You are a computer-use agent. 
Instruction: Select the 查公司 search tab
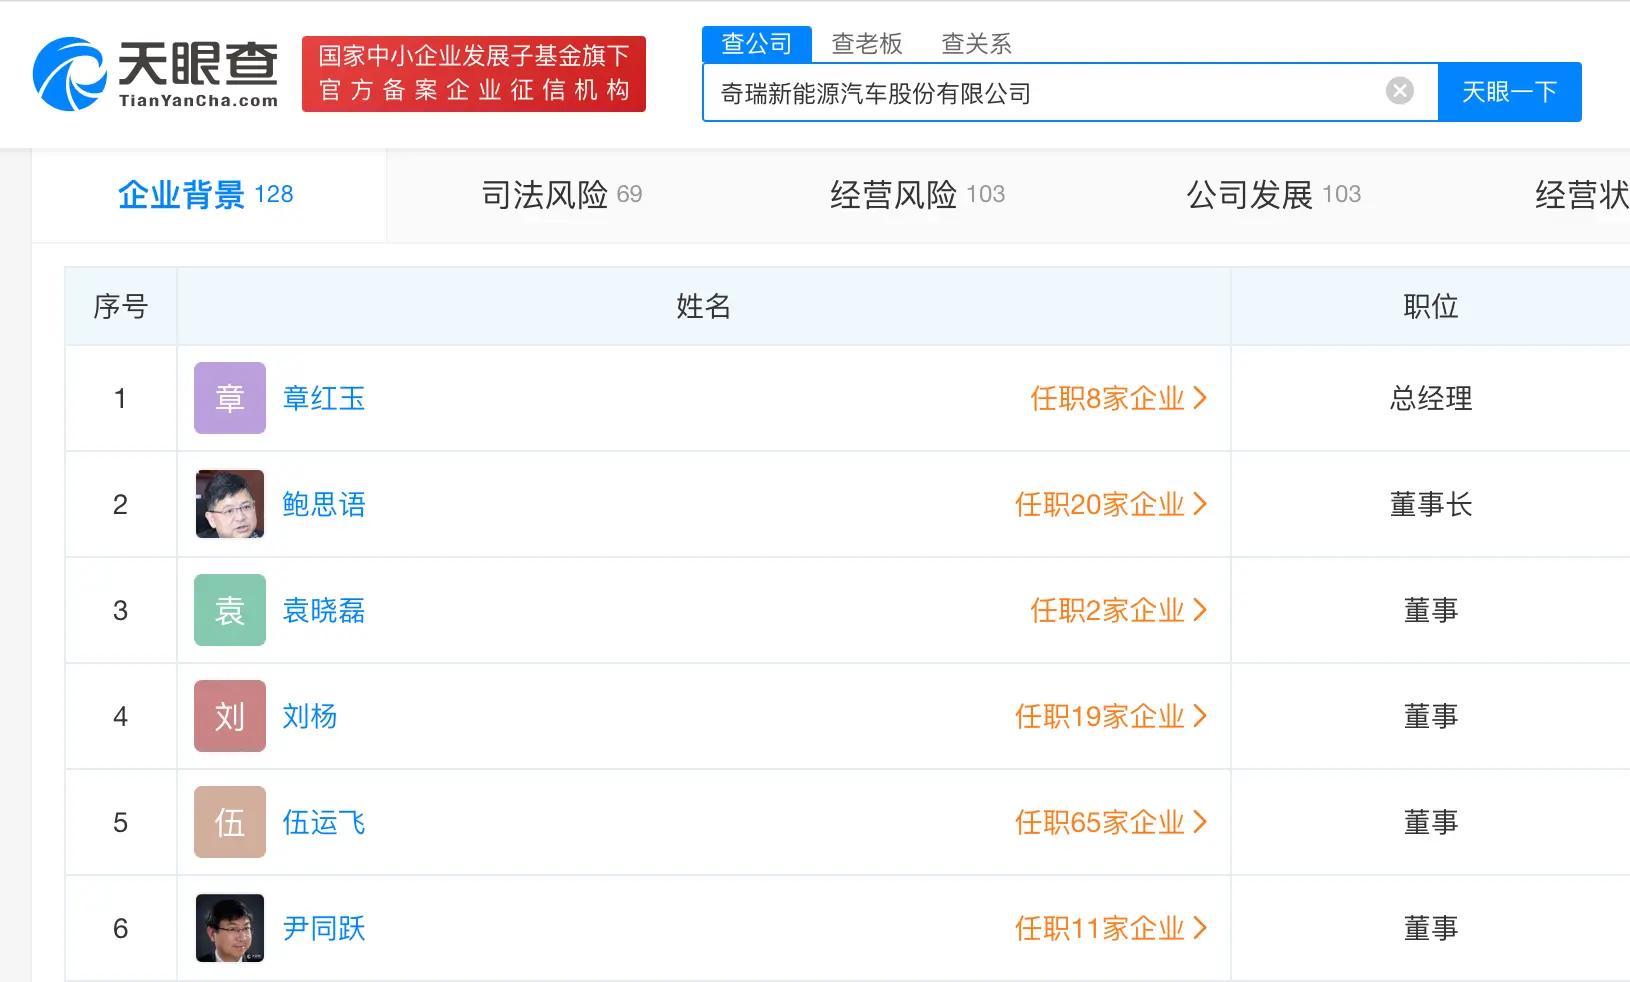click(757, 43)
